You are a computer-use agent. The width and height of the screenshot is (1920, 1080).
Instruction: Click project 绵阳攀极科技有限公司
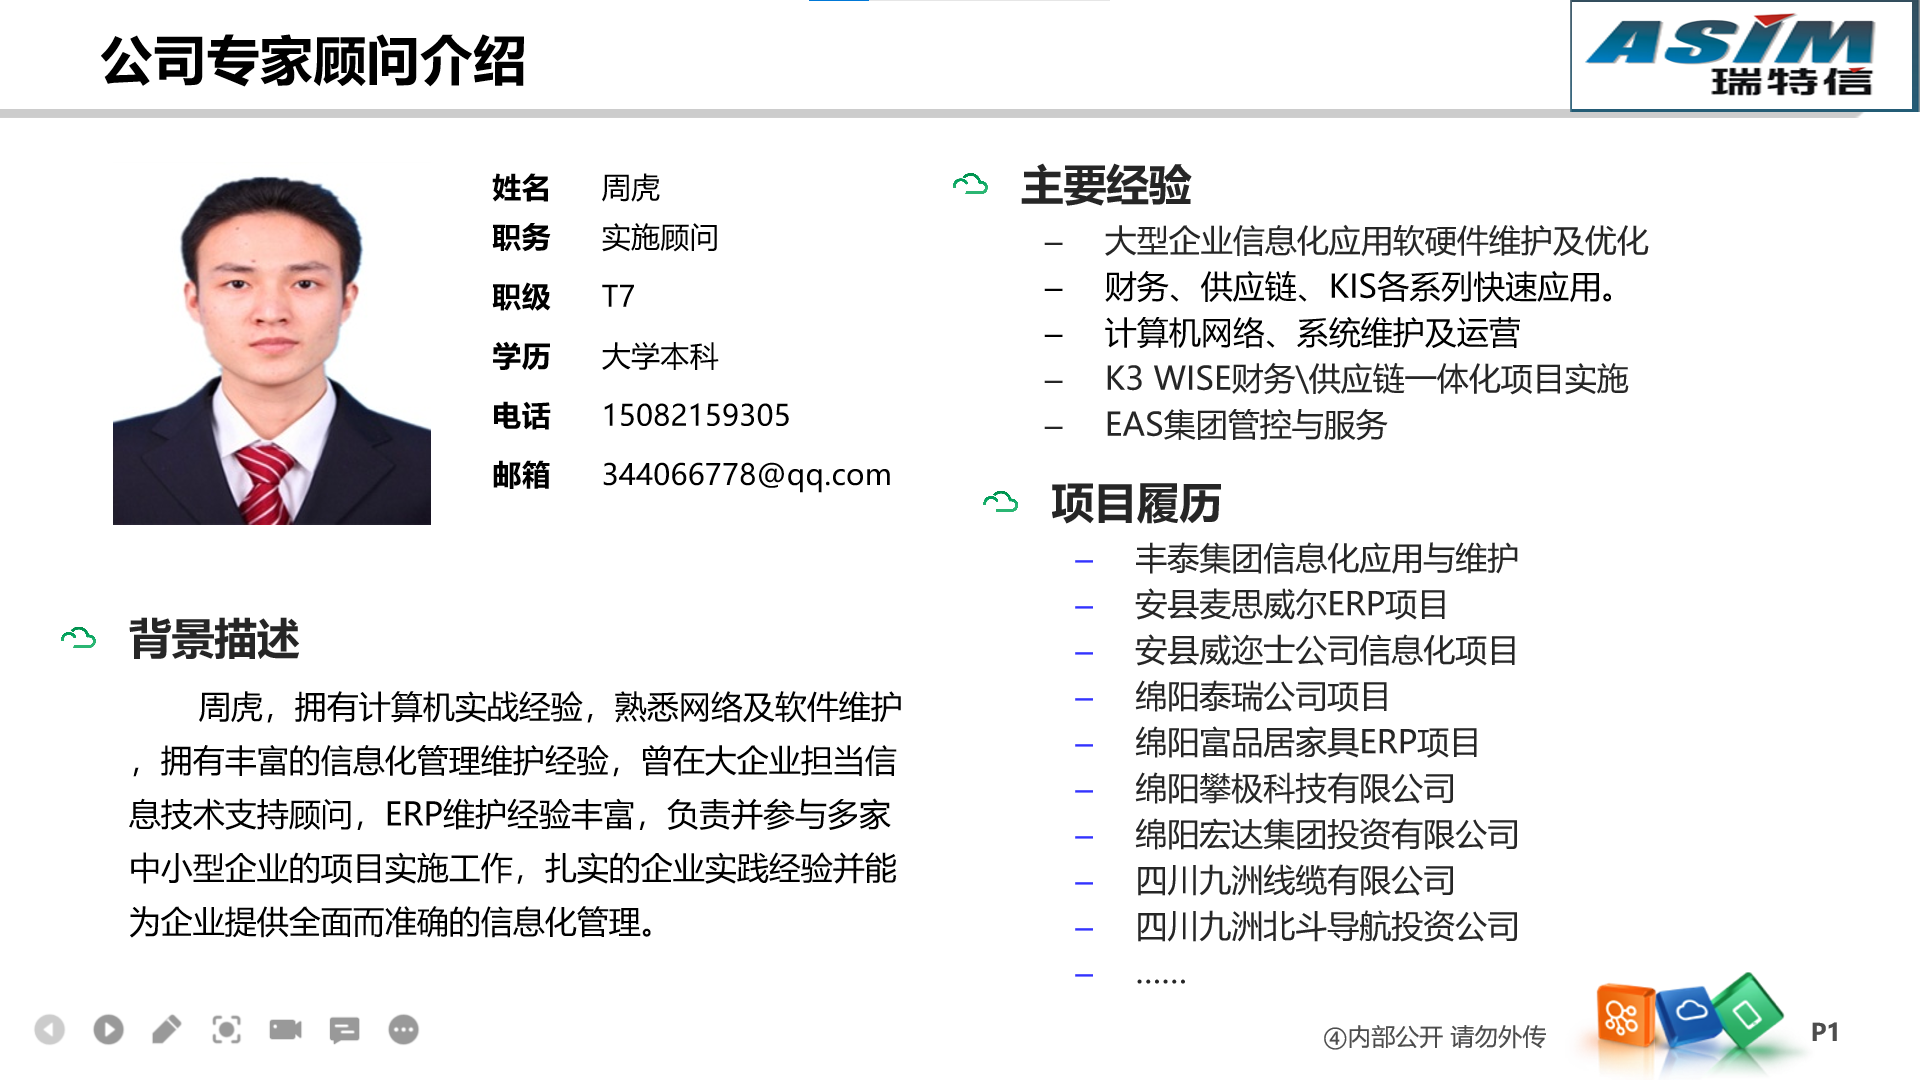pos(1295,788)
